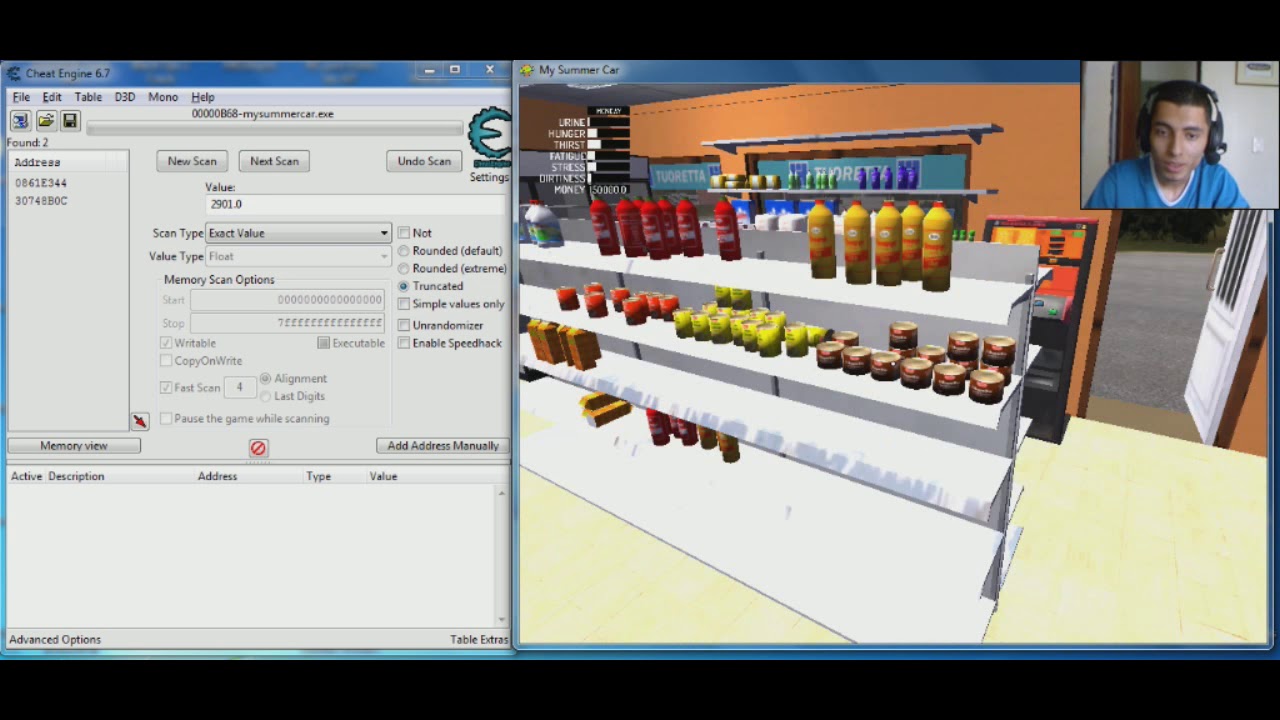Select found address 0861E344
The width and height of the screenshot is (1280, 720).
click(41, 184)
